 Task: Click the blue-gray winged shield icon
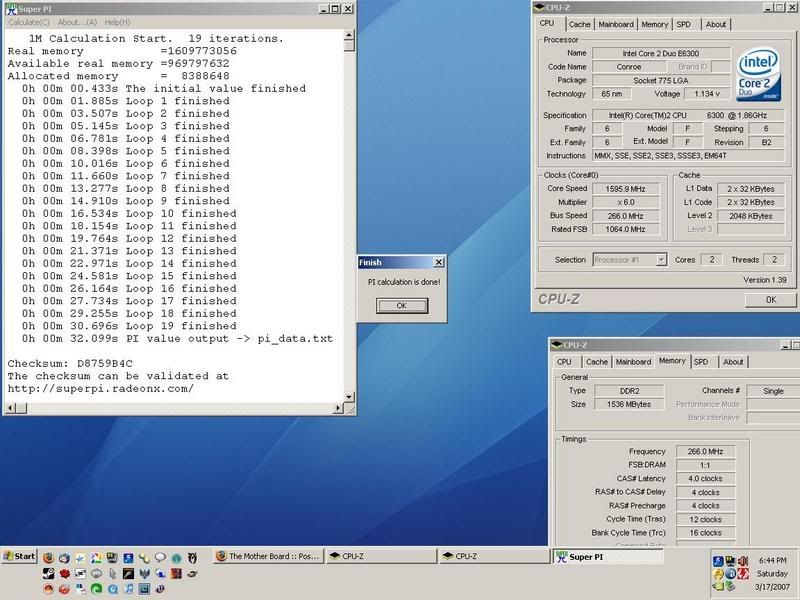(x=144, y=573)
